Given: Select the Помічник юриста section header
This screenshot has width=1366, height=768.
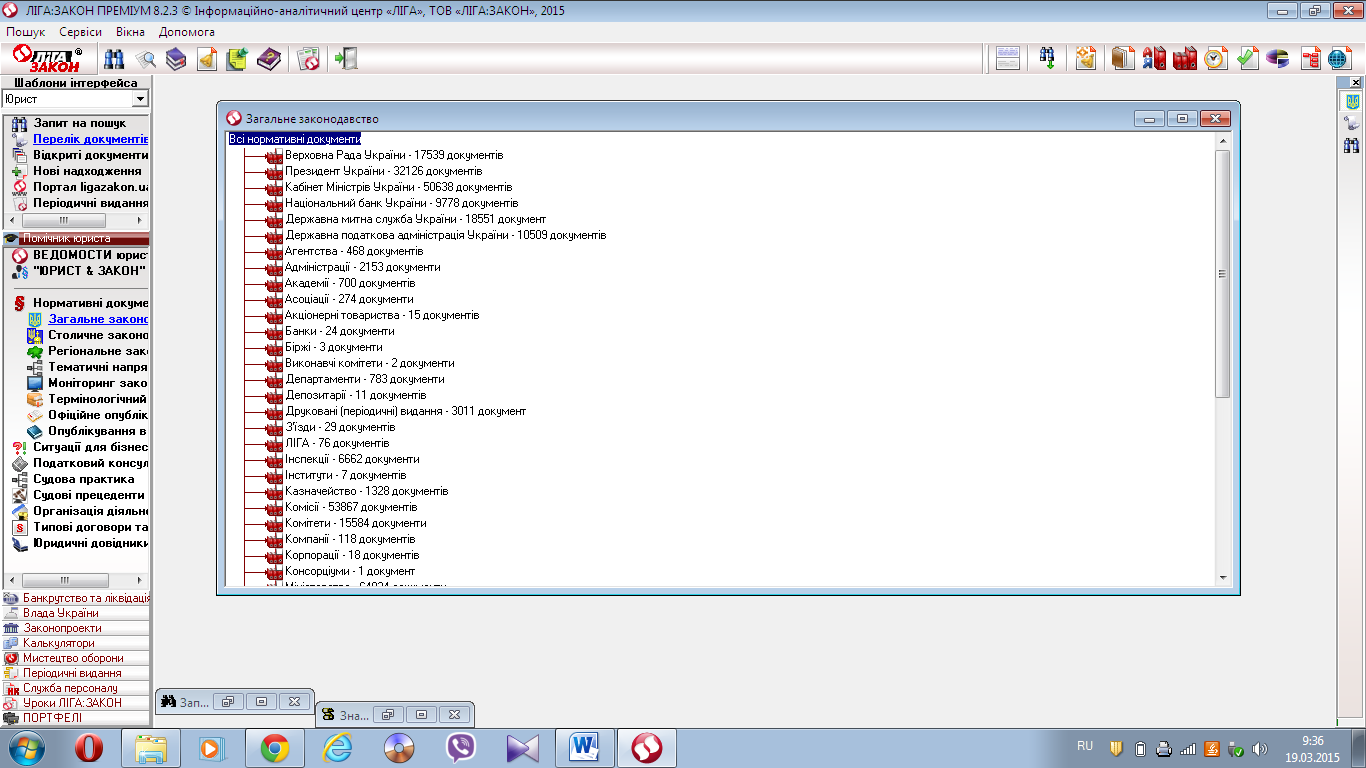Looking at the screenshot, I should click(76, 239).
